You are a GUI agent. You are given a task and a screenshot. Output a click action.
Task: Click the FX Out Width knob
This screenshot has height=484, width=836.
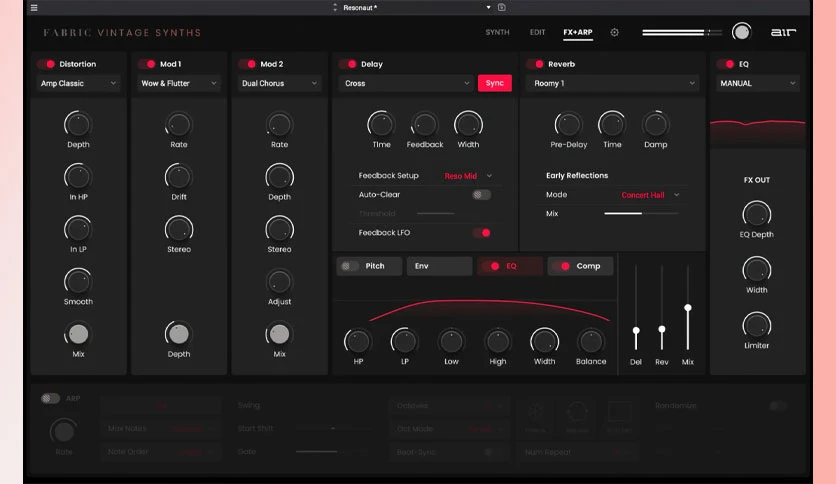[757, 270]
